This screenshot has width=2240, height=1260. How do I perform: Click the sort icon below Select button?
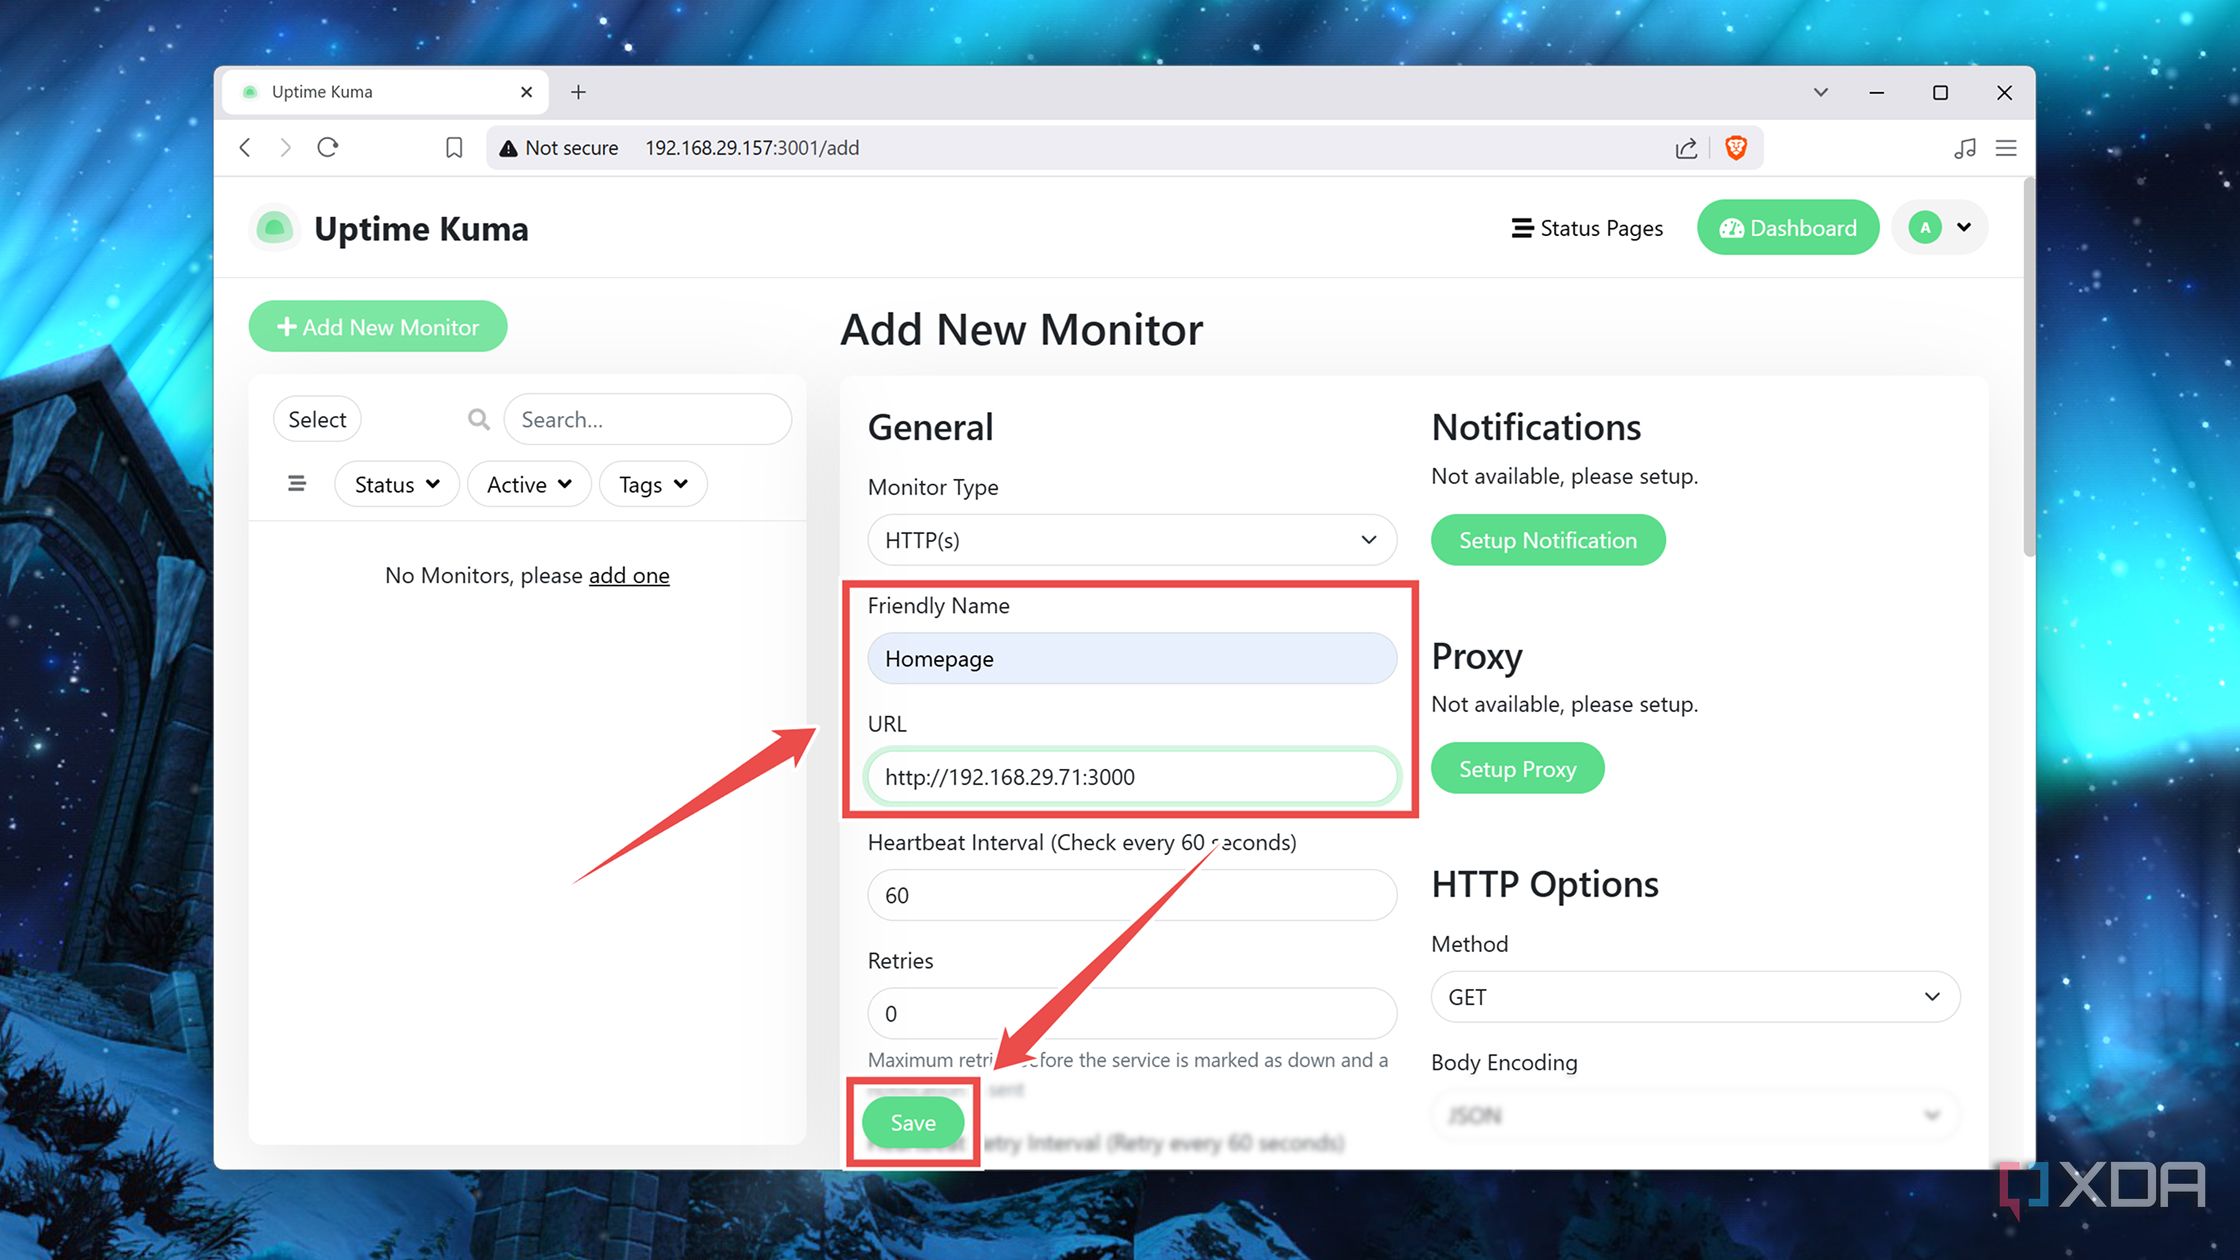296,483
